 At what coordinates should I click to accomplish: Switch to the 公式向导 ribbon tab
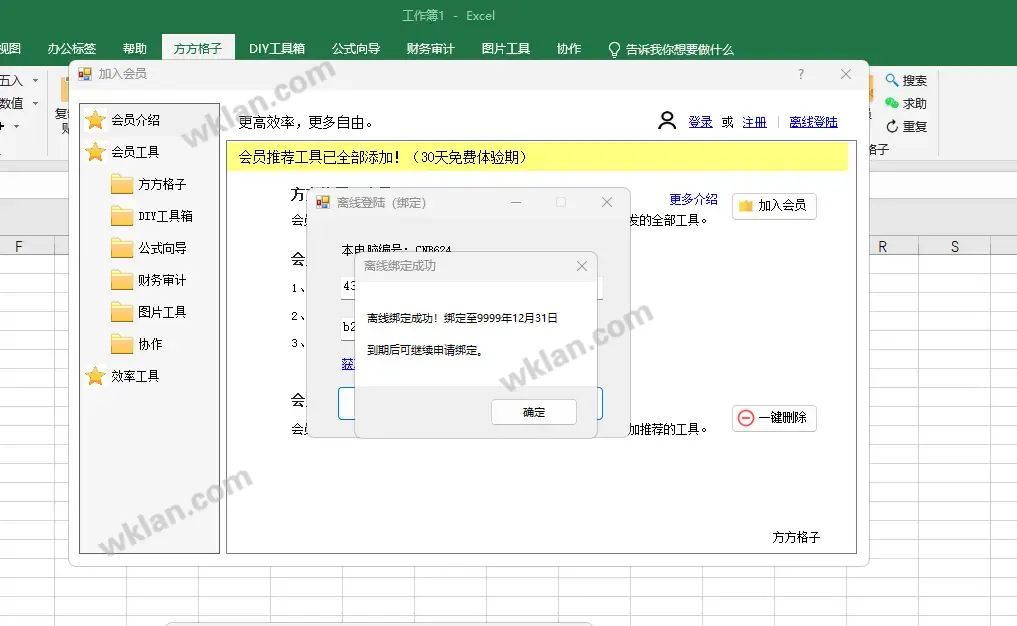coord(356,49)
